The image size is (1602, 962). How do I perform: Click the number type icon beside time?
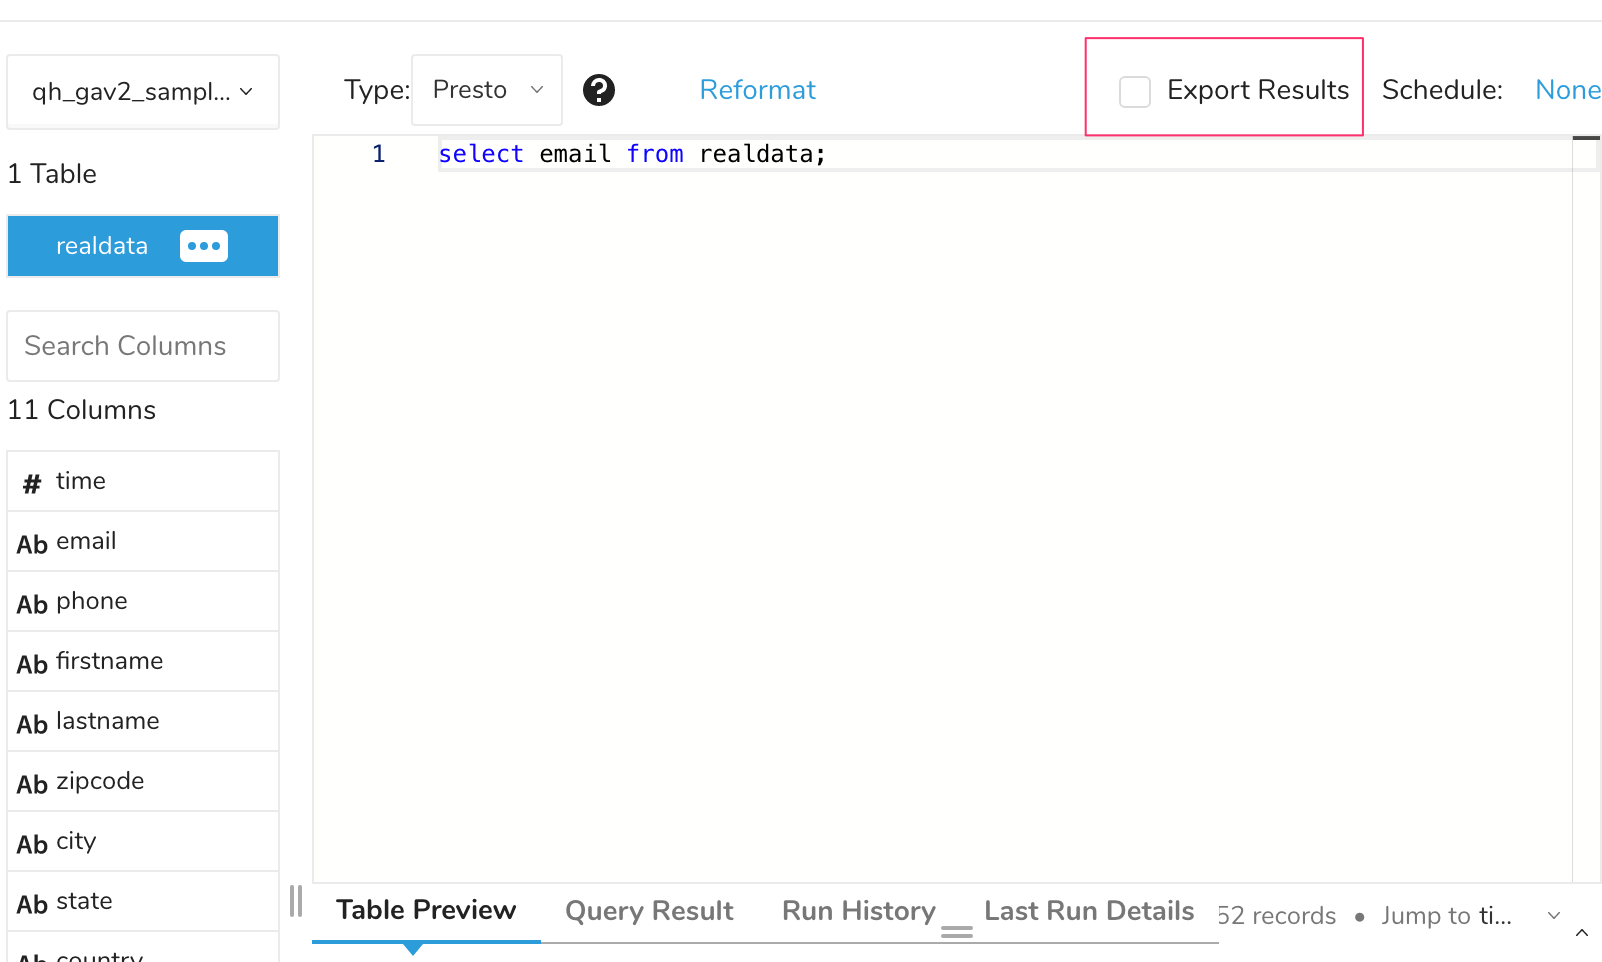click(32, 484)
